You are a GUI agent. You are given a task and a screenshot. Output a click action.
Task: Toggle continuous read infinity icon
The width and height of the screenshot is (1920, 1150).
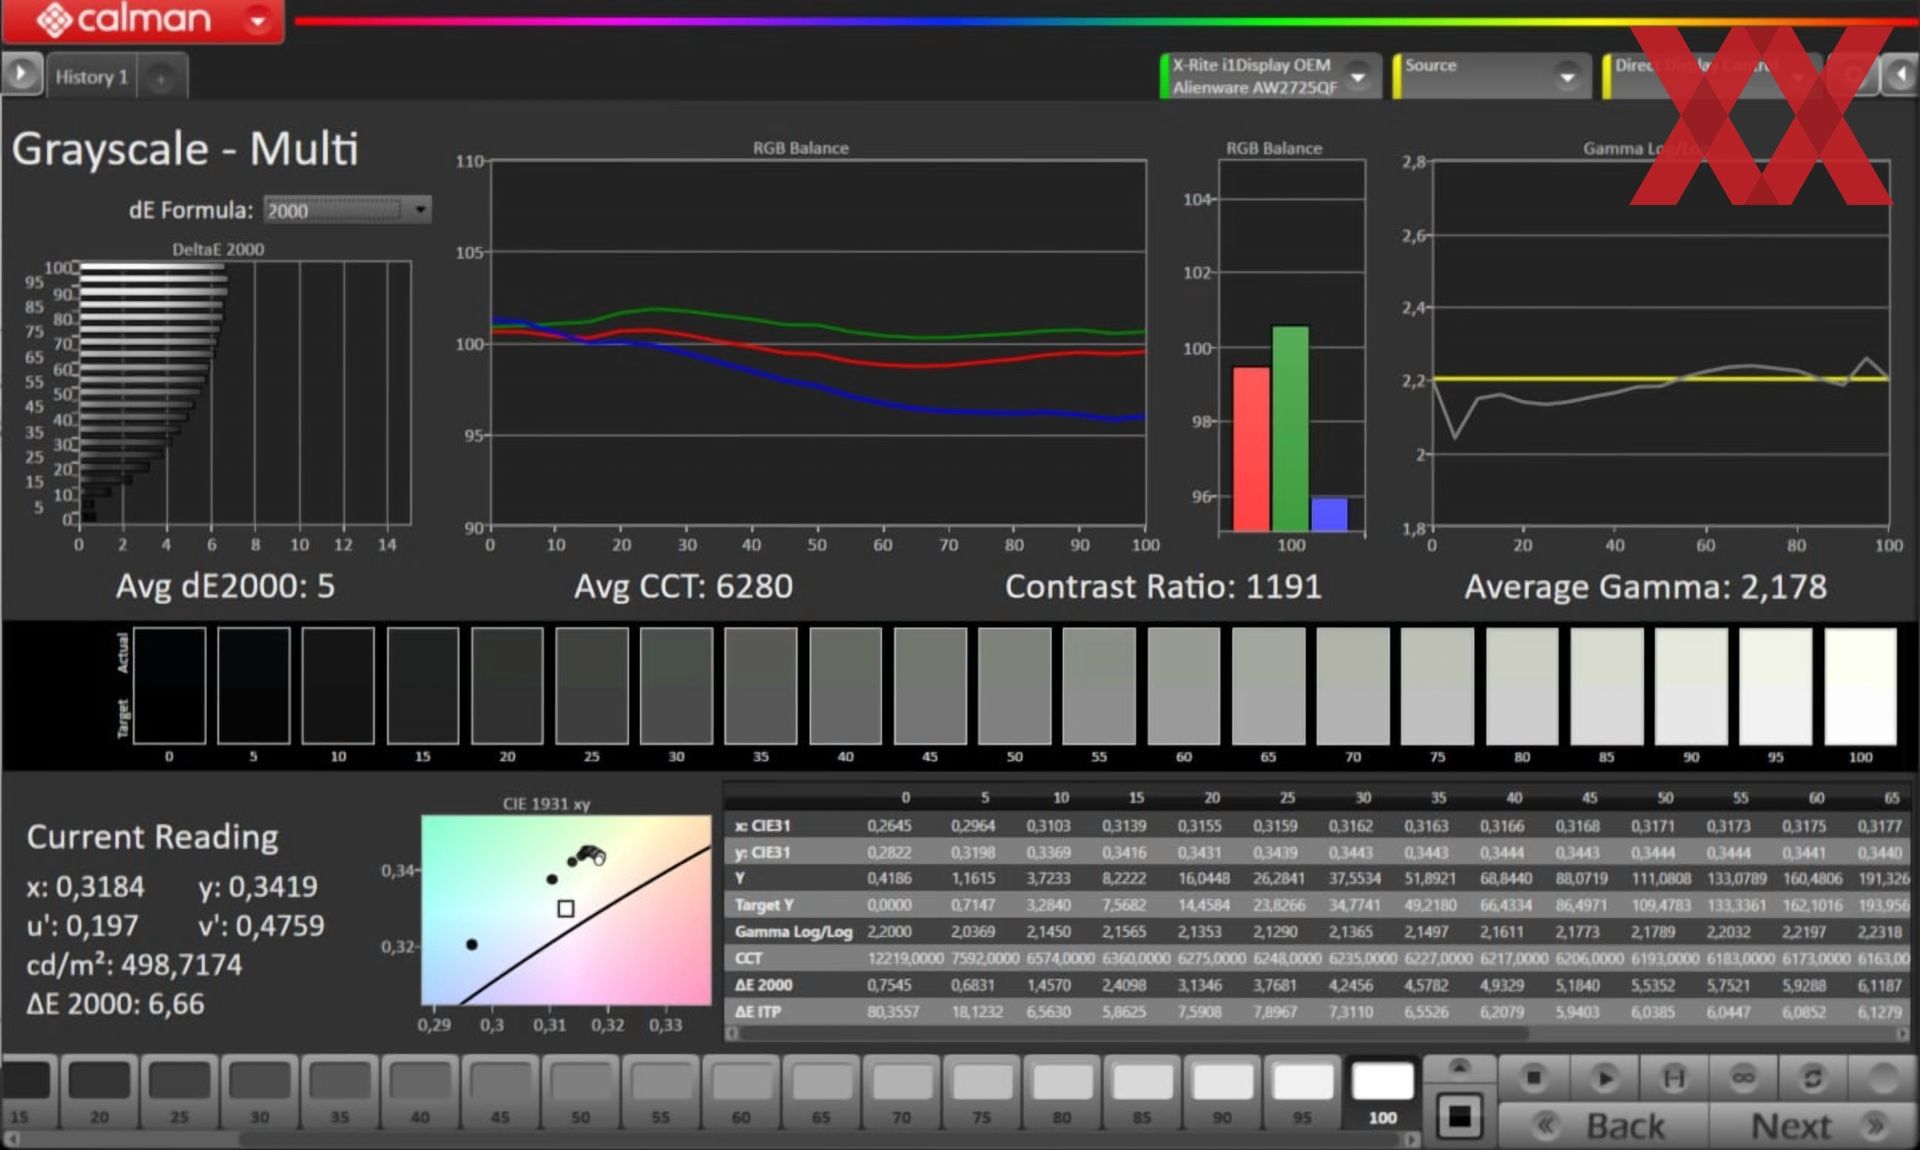(1743, 1078)
